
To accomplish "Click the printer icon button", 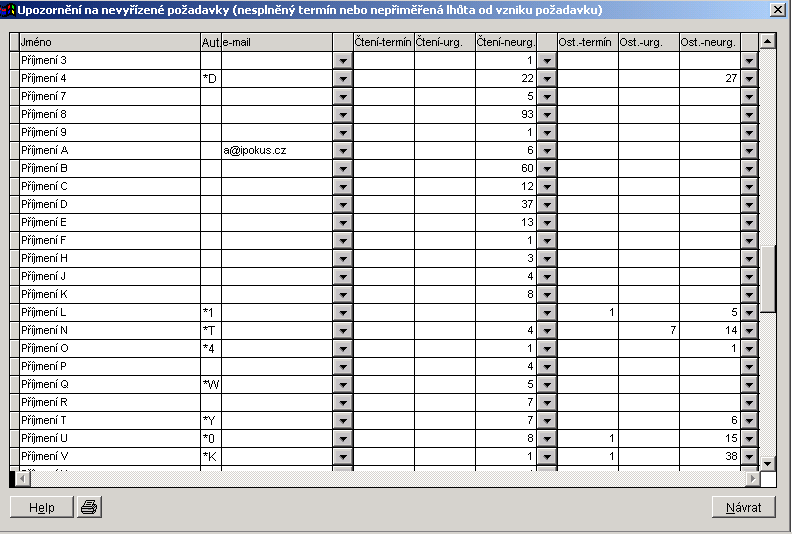I will coord(89,507).
